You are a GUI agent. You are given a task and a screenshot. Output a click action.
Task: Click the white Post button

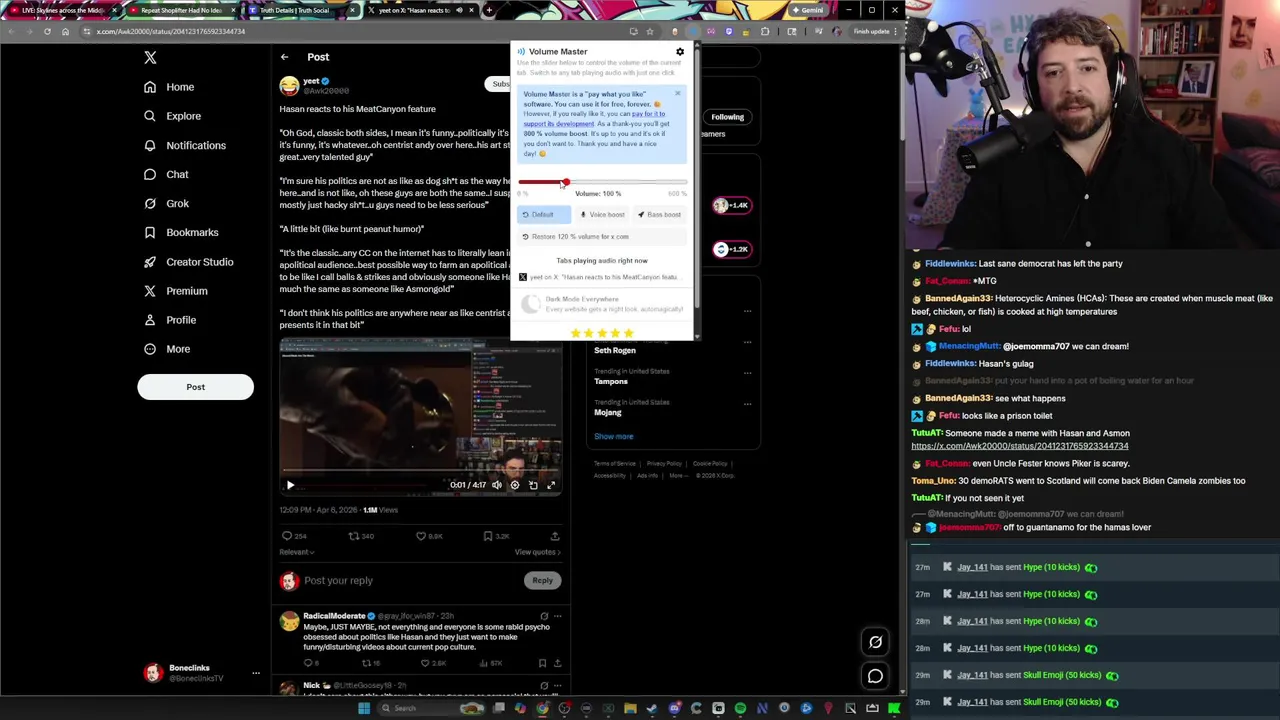click(195, 387)
